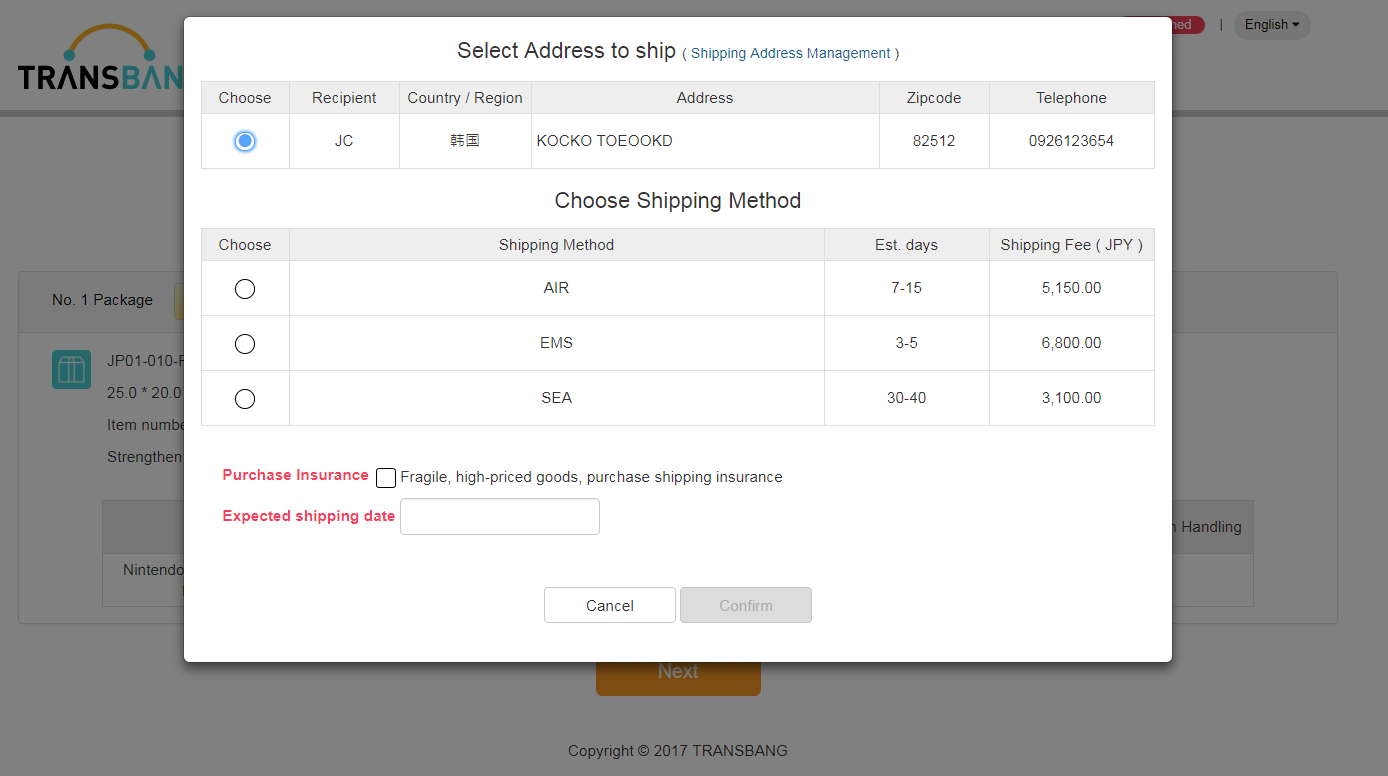Click the SEA fee 3,100.00
This screenshot has width=1388, height=776.
point(1071,398)
